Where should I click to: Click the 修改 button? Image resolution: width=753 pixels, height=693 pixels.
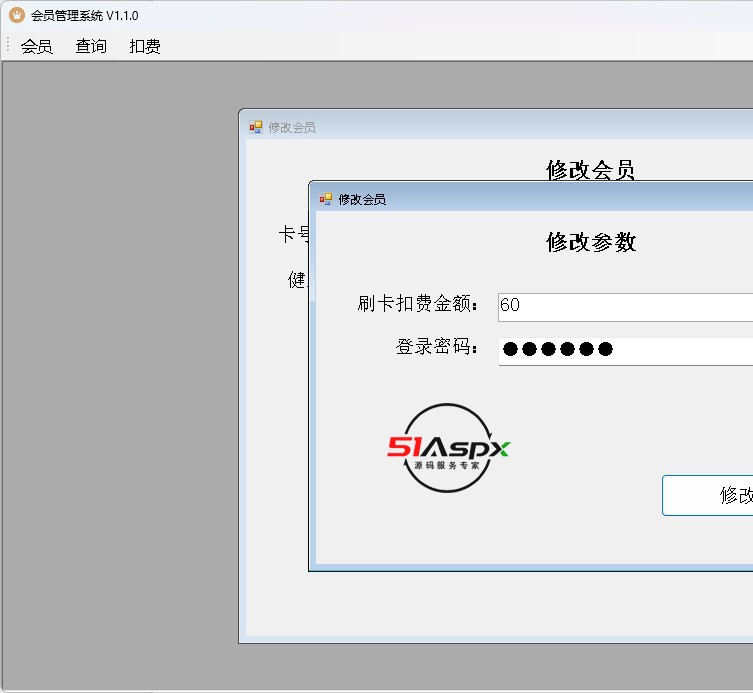coord(707,495)
